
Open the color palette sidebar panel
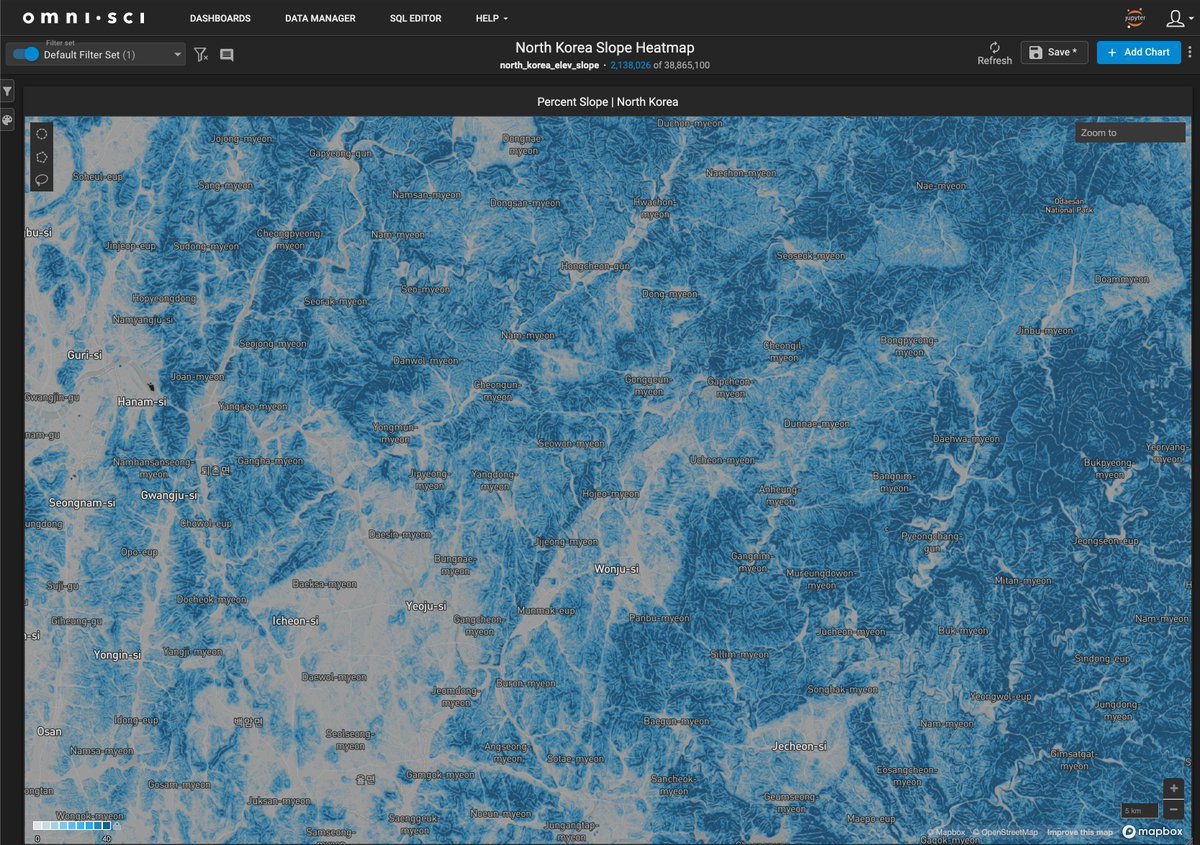point(7,120)
